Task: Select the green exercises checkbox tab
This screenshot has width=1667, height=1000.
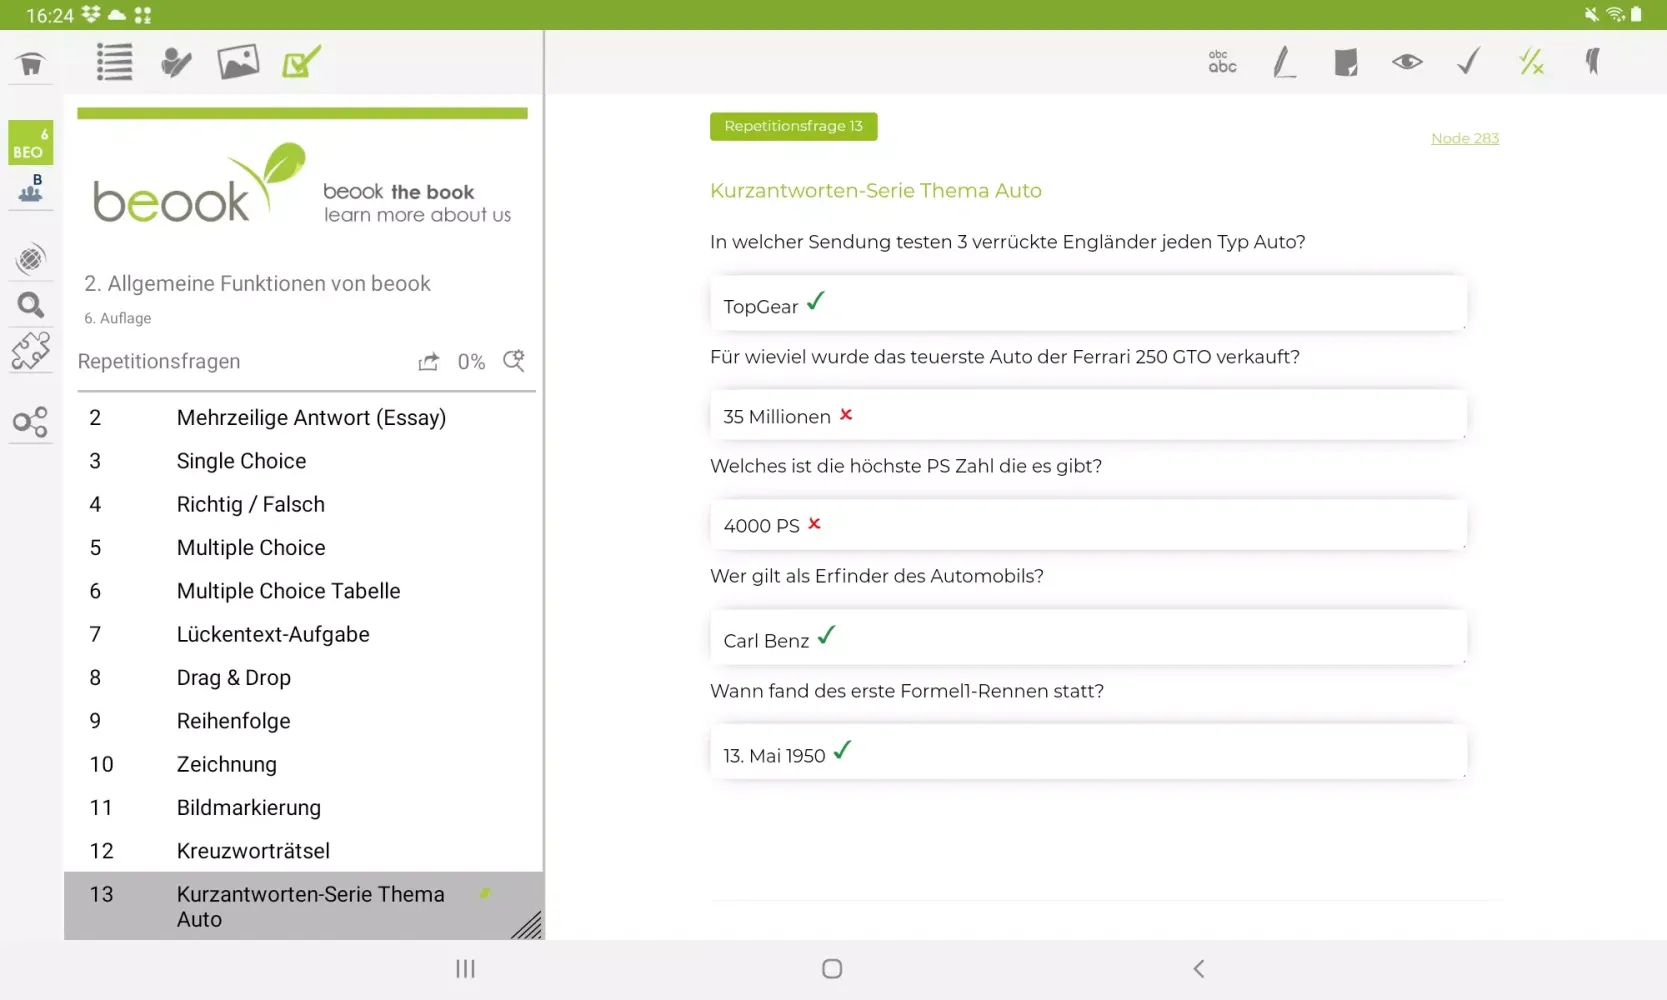Action: coord(301,62)
